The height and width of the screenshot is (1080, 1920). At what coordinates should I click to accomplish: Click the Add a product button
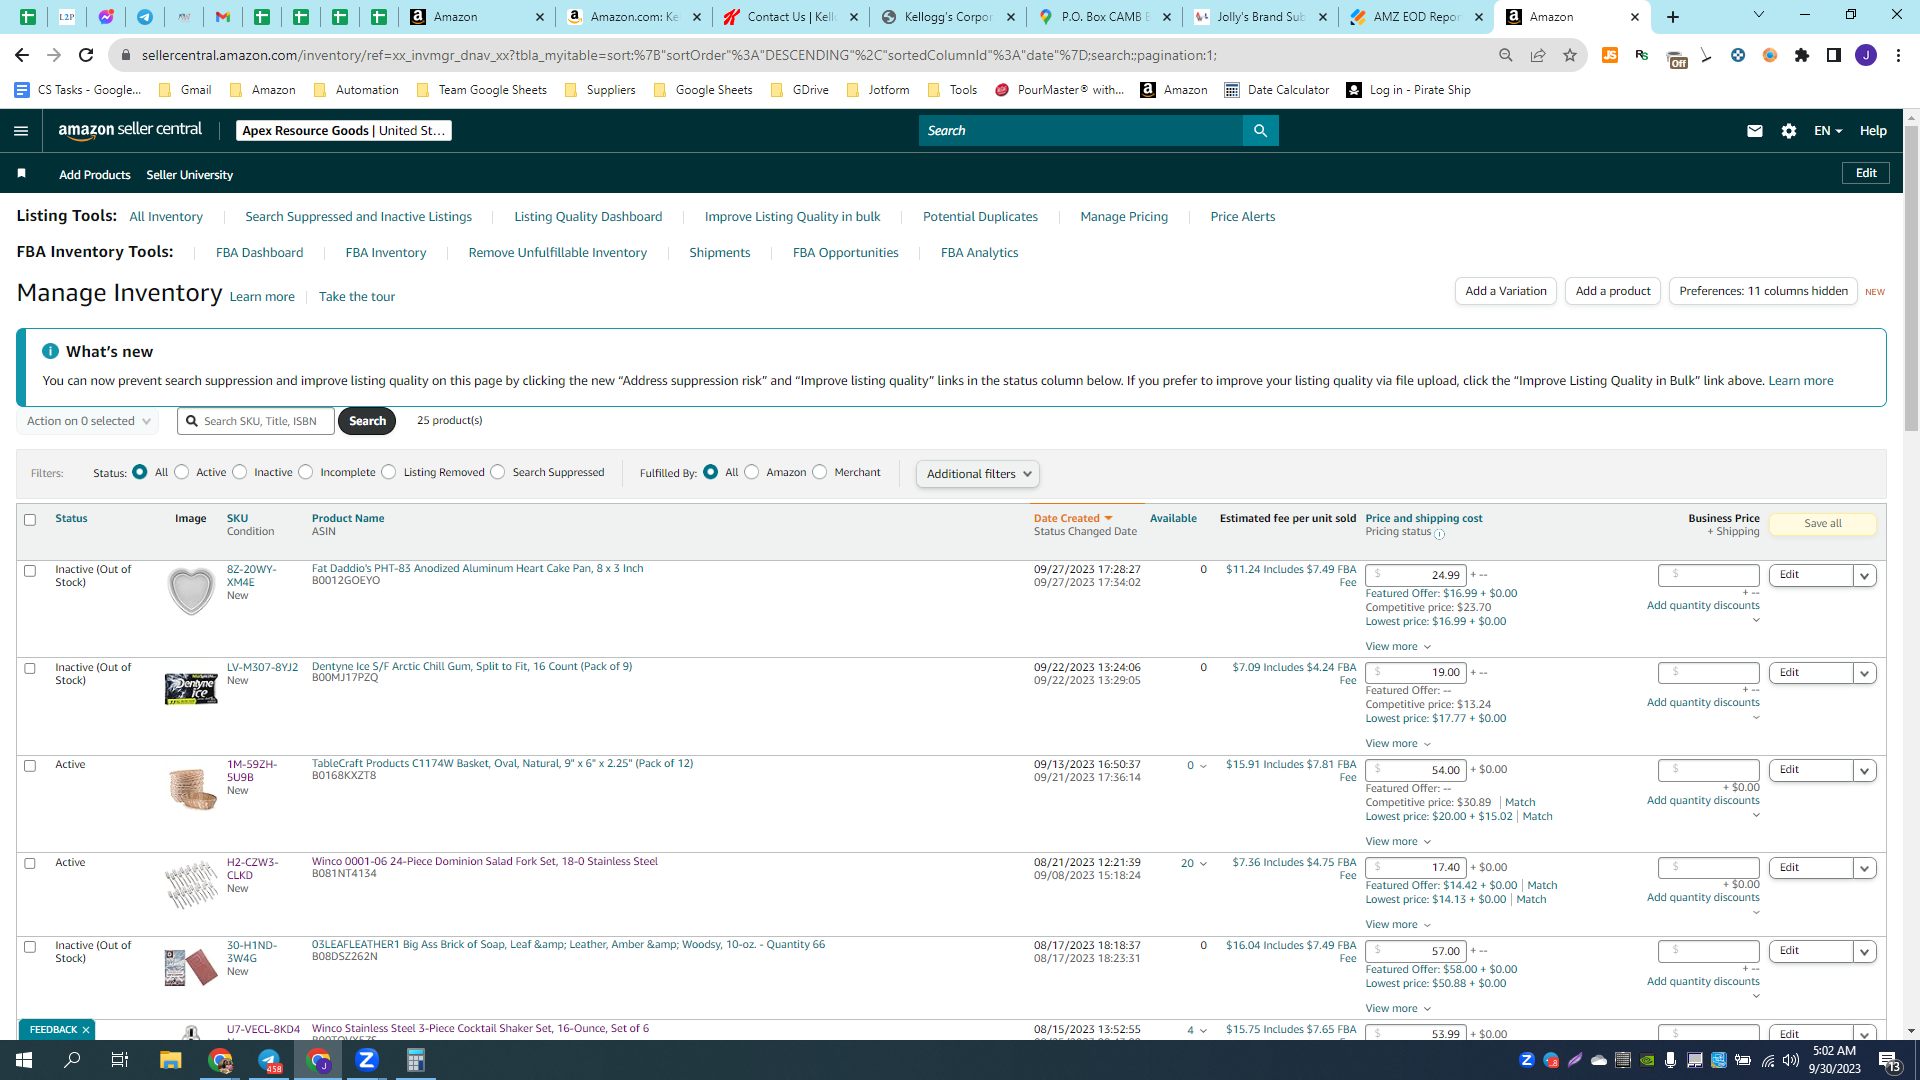point(1612,291)
